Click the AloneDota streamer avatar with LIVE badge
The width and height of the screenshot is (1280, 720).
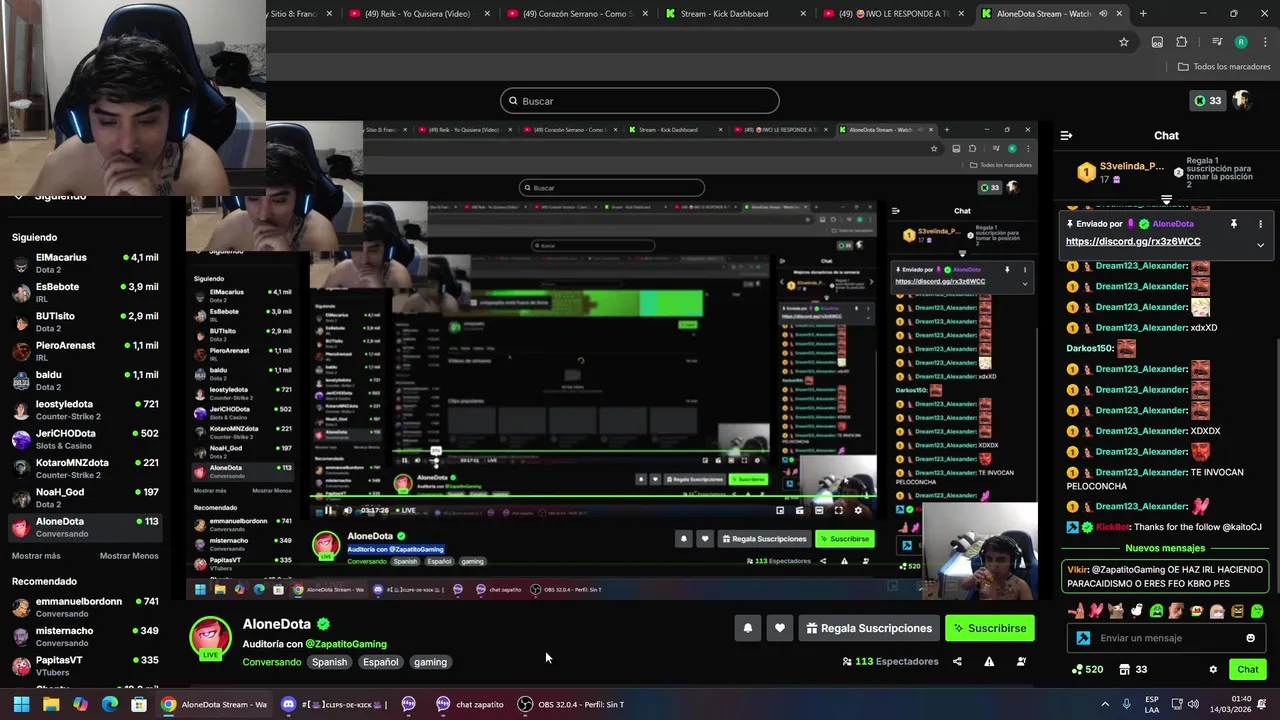pyautogui.click(x=210, y=639)
